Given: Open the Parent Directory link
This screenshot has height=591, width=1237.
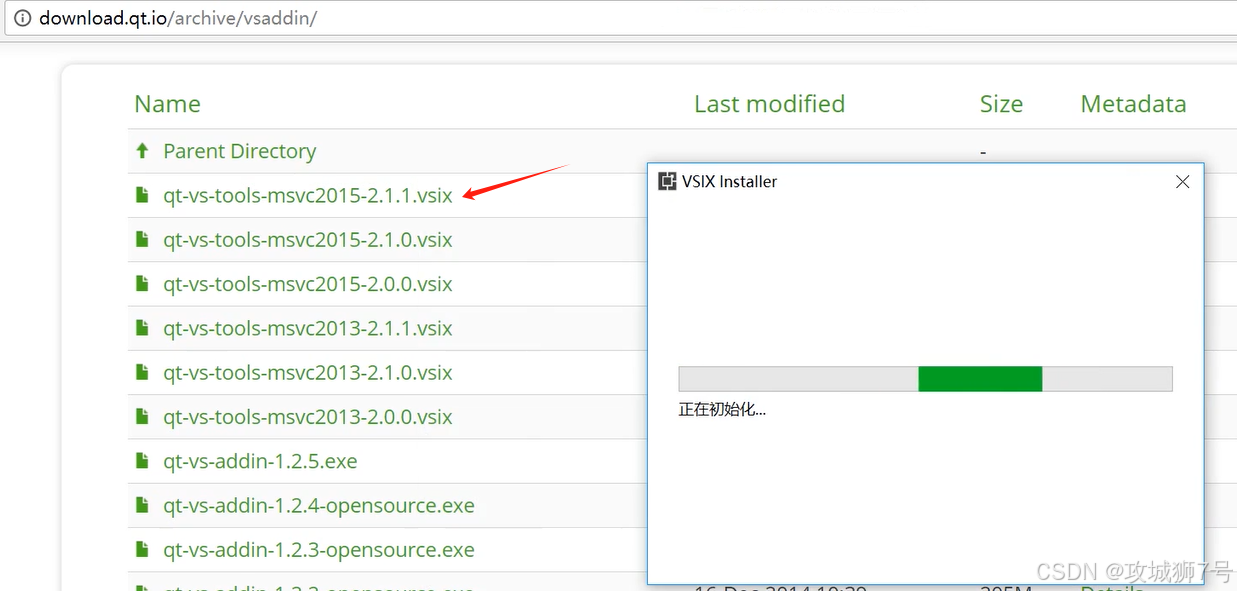Looking at the screenshot, I should point(239,151).
